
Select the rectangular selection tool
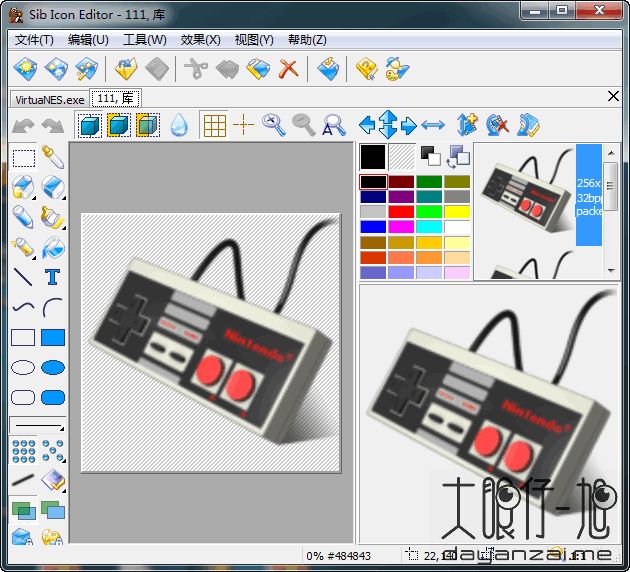23,157
